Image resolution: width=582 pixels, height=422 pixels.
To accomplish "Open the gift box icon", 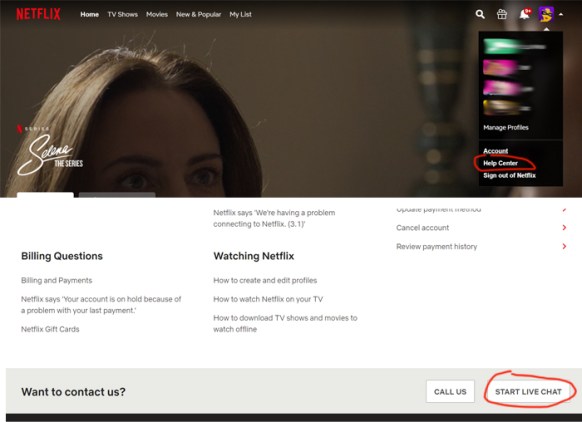I will click(x=502, y=14).
